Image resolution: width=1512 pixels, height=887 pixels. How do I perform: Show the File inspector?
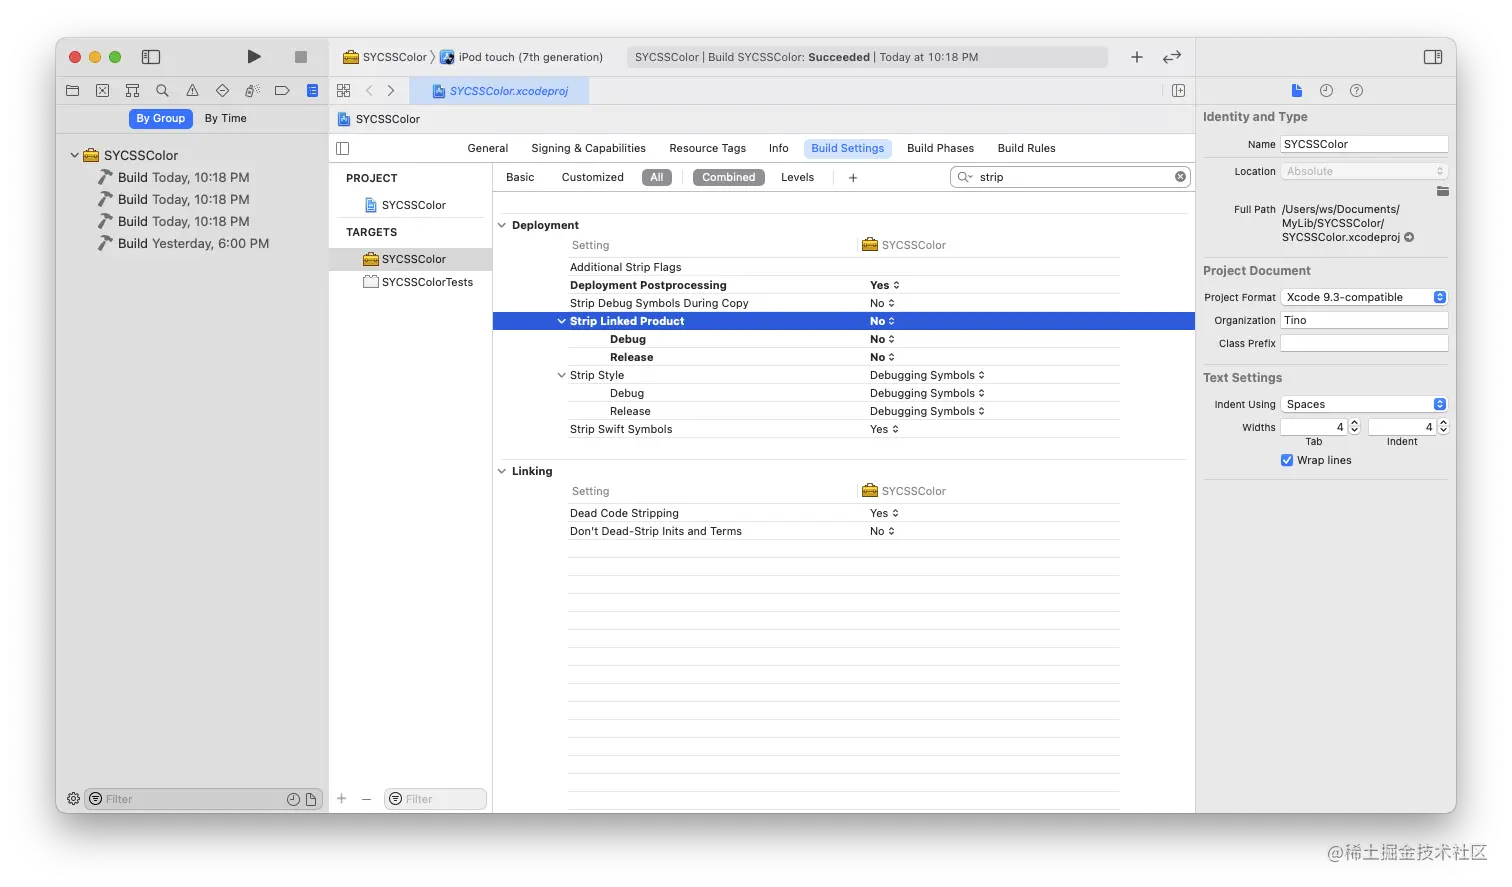1297,90
